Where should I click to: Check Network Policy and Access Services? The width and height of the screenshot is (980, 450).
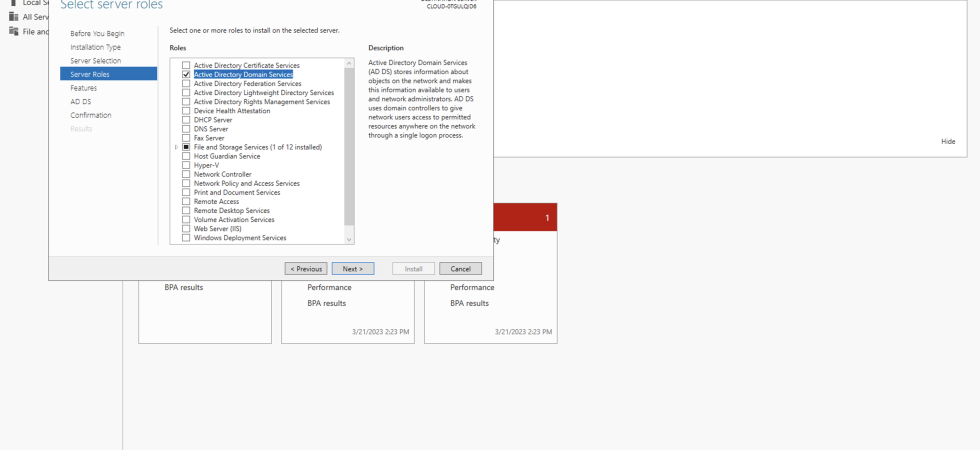coord(186,183)
